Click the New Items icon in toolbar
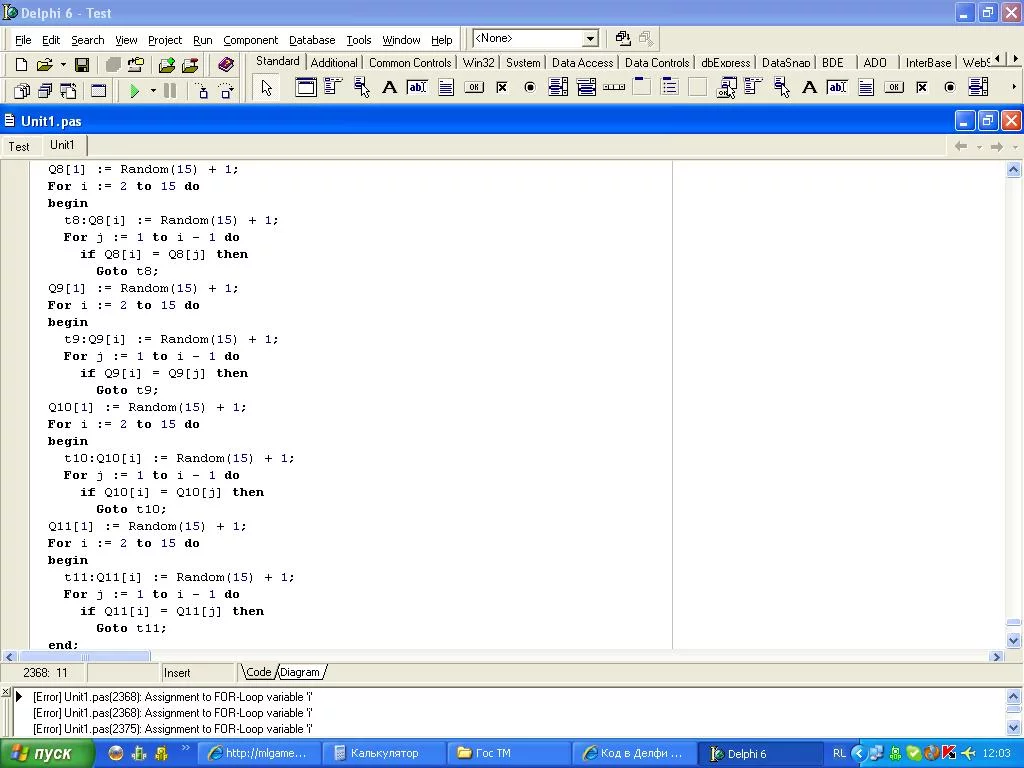1024x768 pixels. (x=21, y=65)
